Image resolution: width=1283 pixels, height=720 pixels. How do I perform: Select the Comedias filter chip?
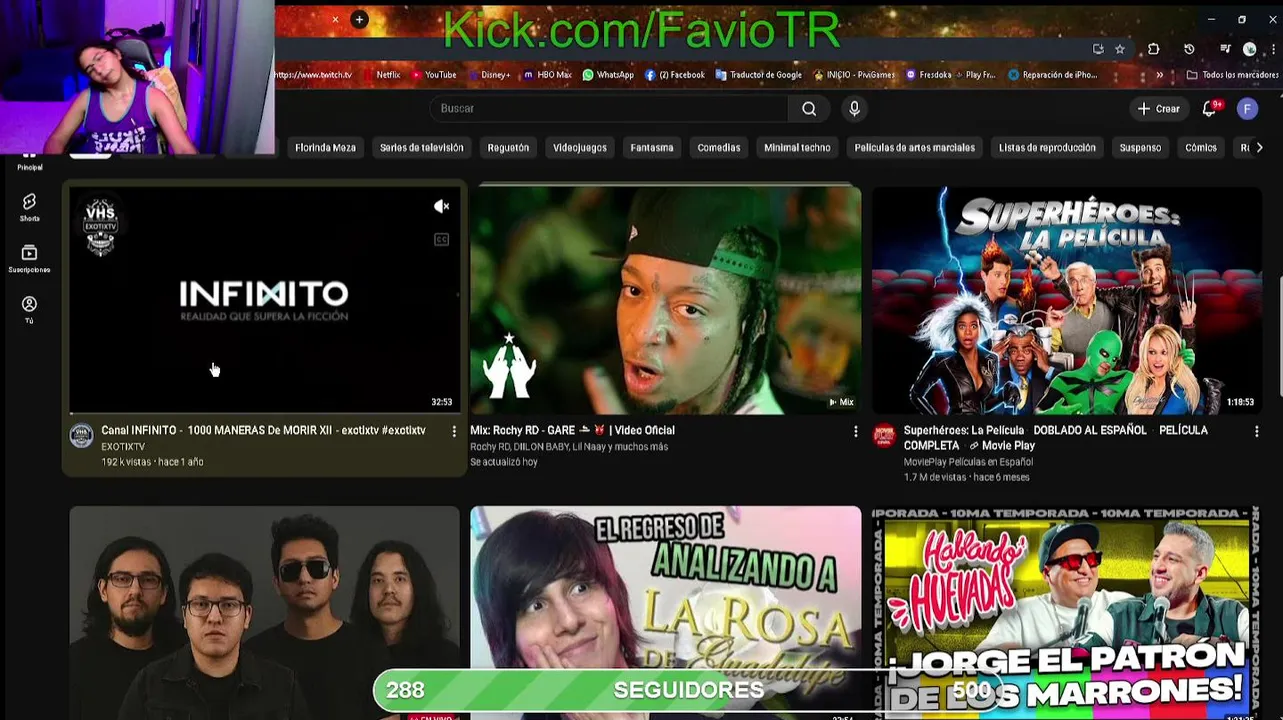click(x=719, y=148)
